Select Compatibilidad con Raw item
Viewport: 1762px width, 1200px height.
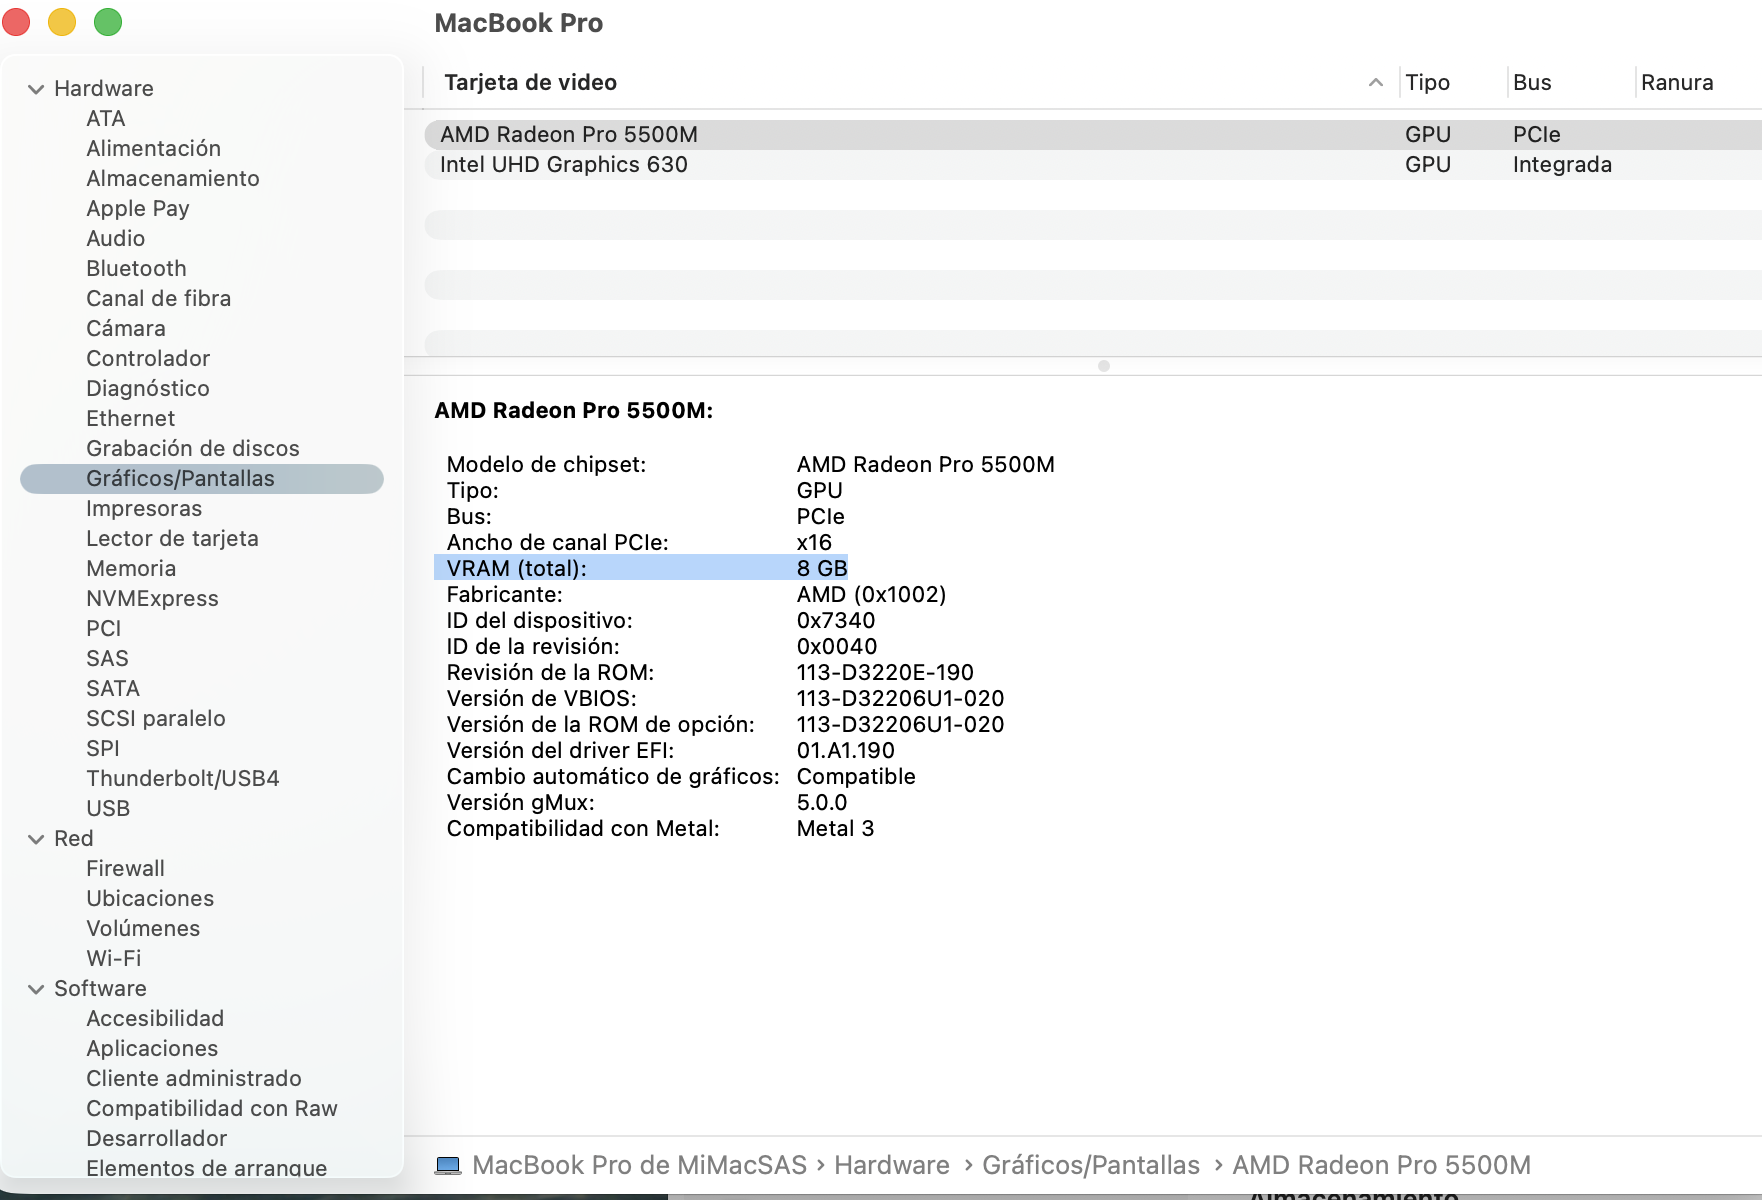[211, 1109]
